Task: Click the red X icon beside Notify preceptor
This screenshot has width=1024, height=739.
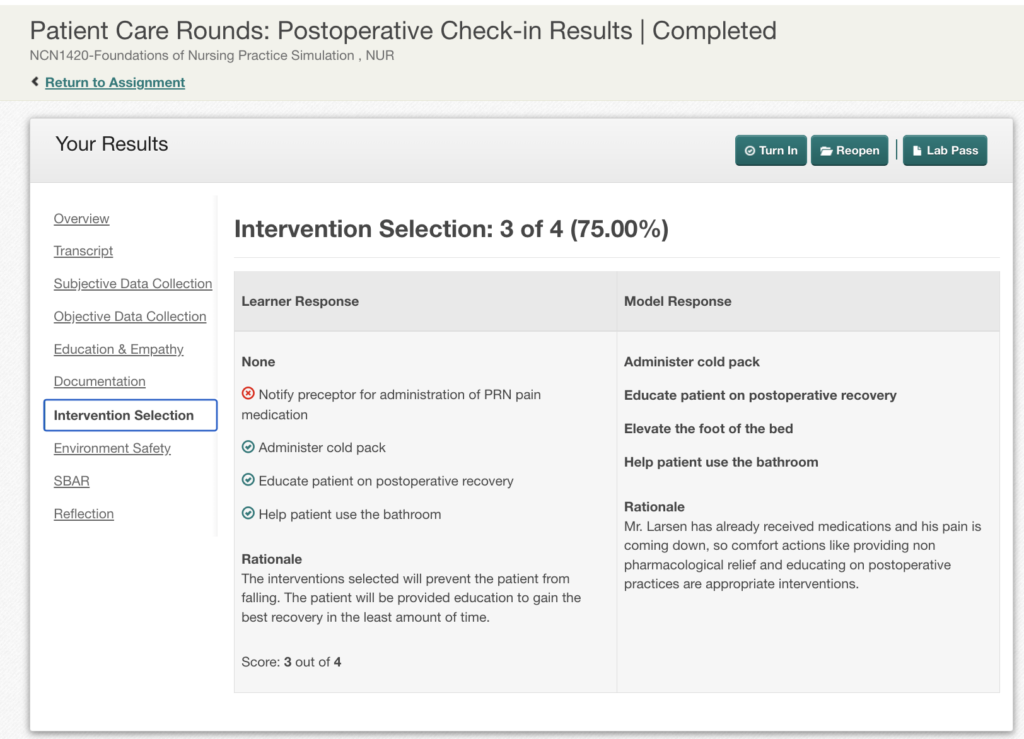Action: 248,393
